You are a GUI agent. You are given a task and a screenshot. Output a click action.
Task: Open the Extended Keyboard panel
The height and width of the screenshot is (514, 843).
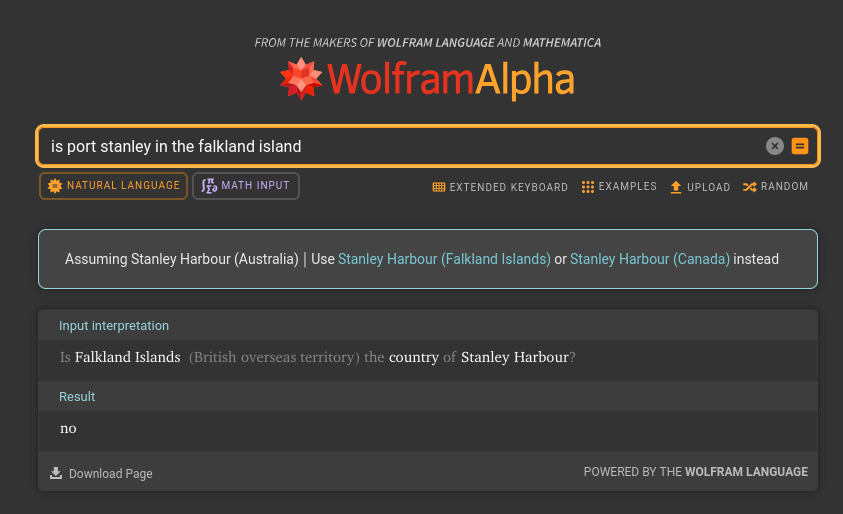508,187
